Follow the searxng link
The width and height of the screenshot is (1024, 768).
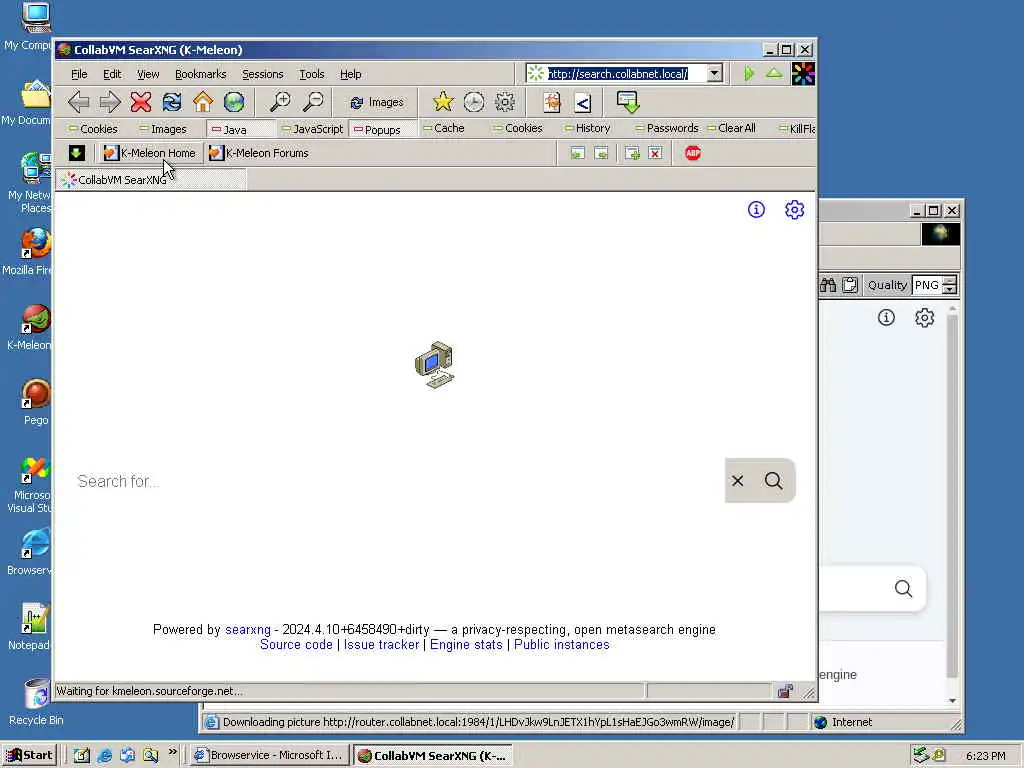[248, 630]
